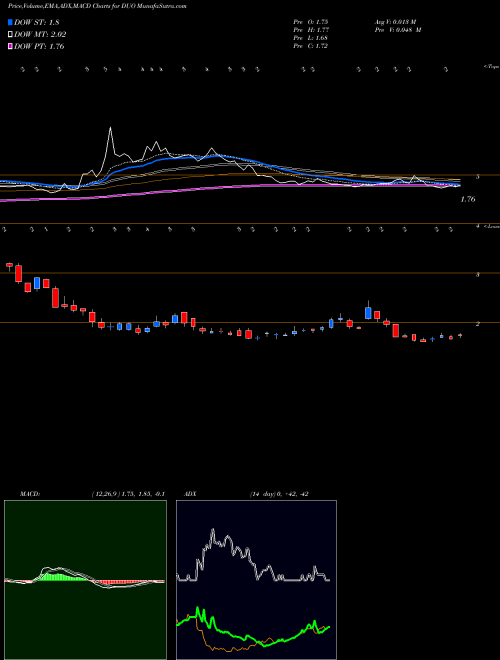
Task: Click the 'DOW PT: 1.76' legend label
Action: 39,46
